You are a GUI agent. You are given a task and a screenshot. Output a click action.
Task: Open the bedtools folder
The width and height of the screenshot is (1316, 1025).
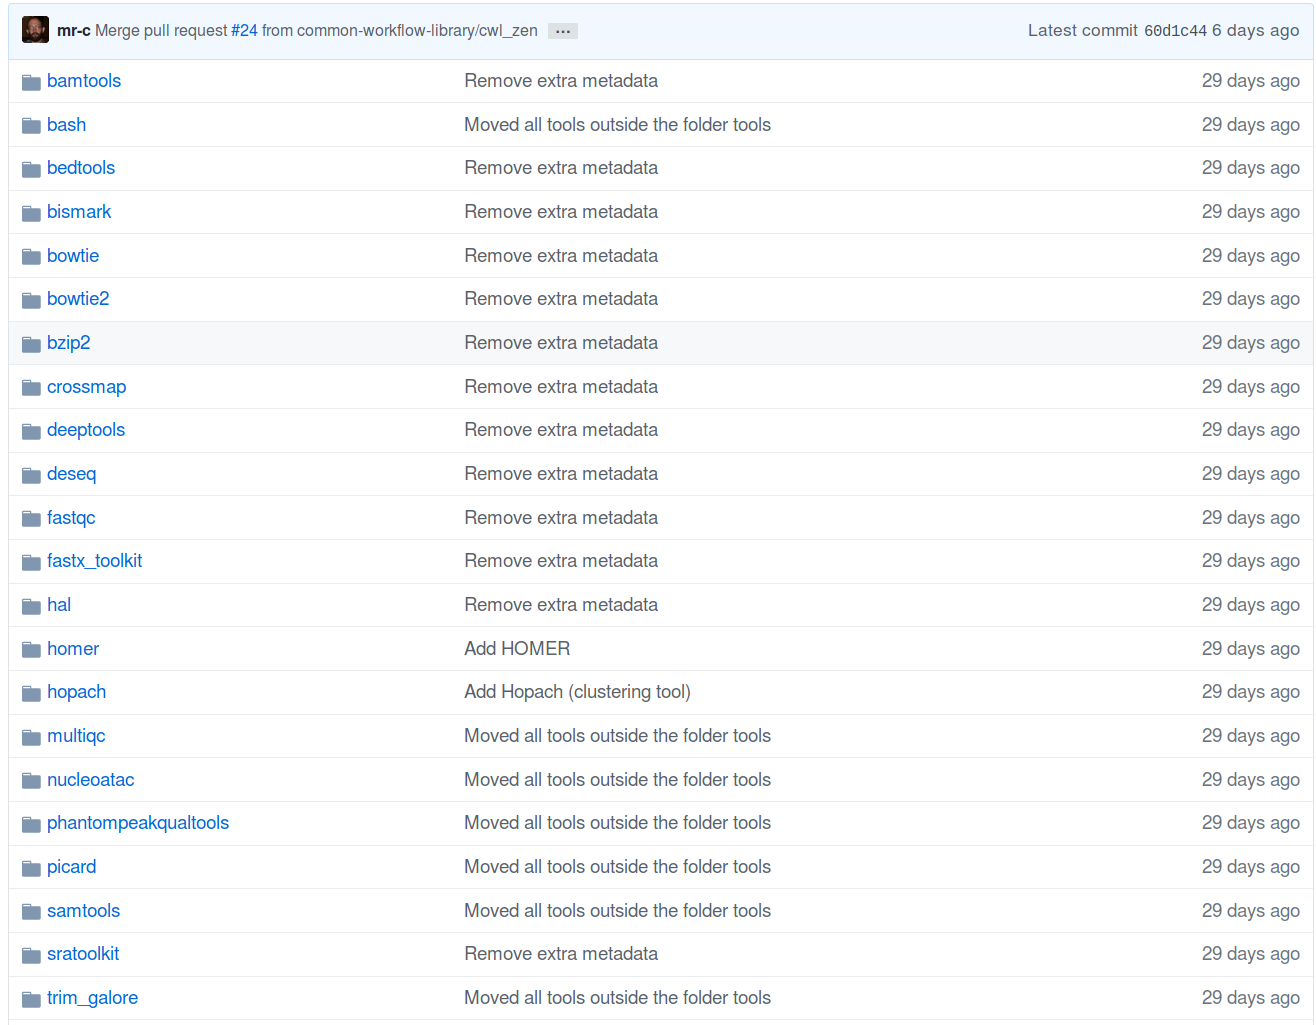[x=81, y=168]
